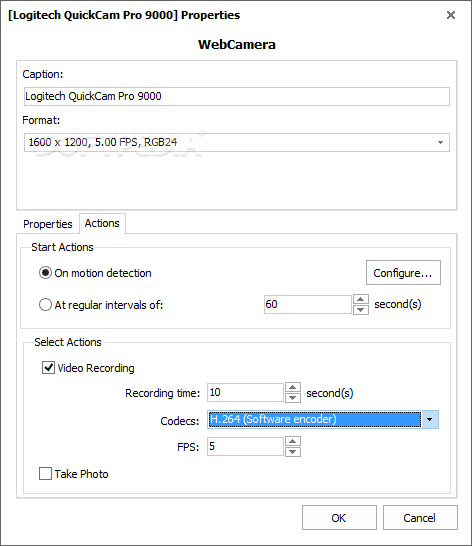Increase Recording time with up arrow
The image size is (472, 546).
click(293, 388)
